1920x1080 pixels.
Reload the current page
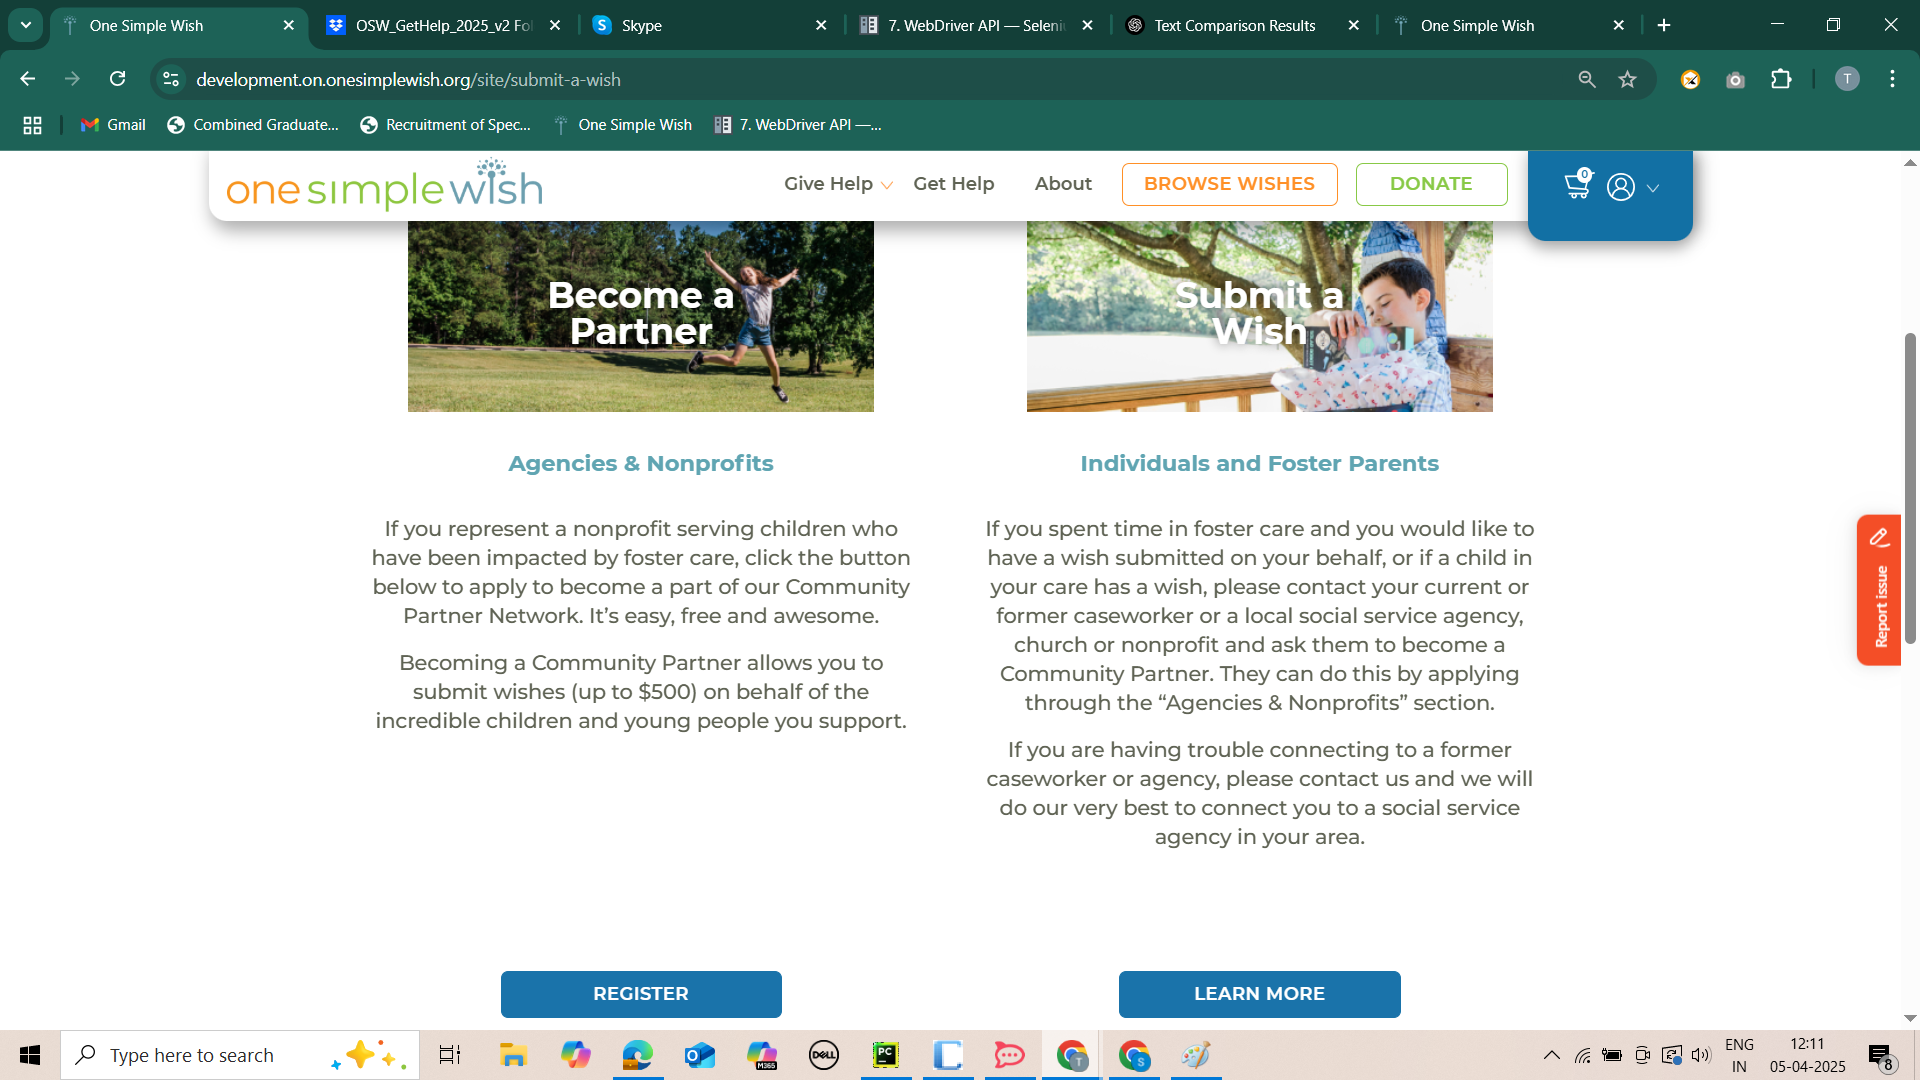tap(117, 79)
